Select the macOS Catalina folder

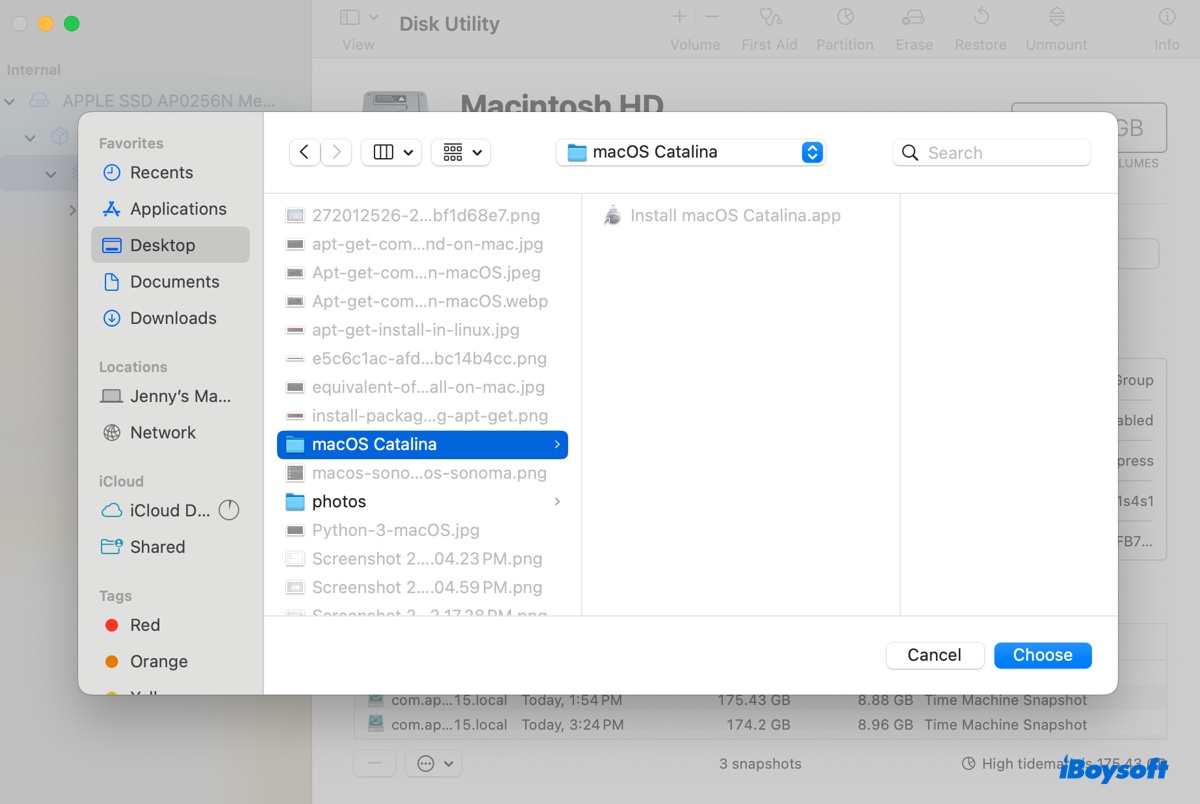[422, 444]
